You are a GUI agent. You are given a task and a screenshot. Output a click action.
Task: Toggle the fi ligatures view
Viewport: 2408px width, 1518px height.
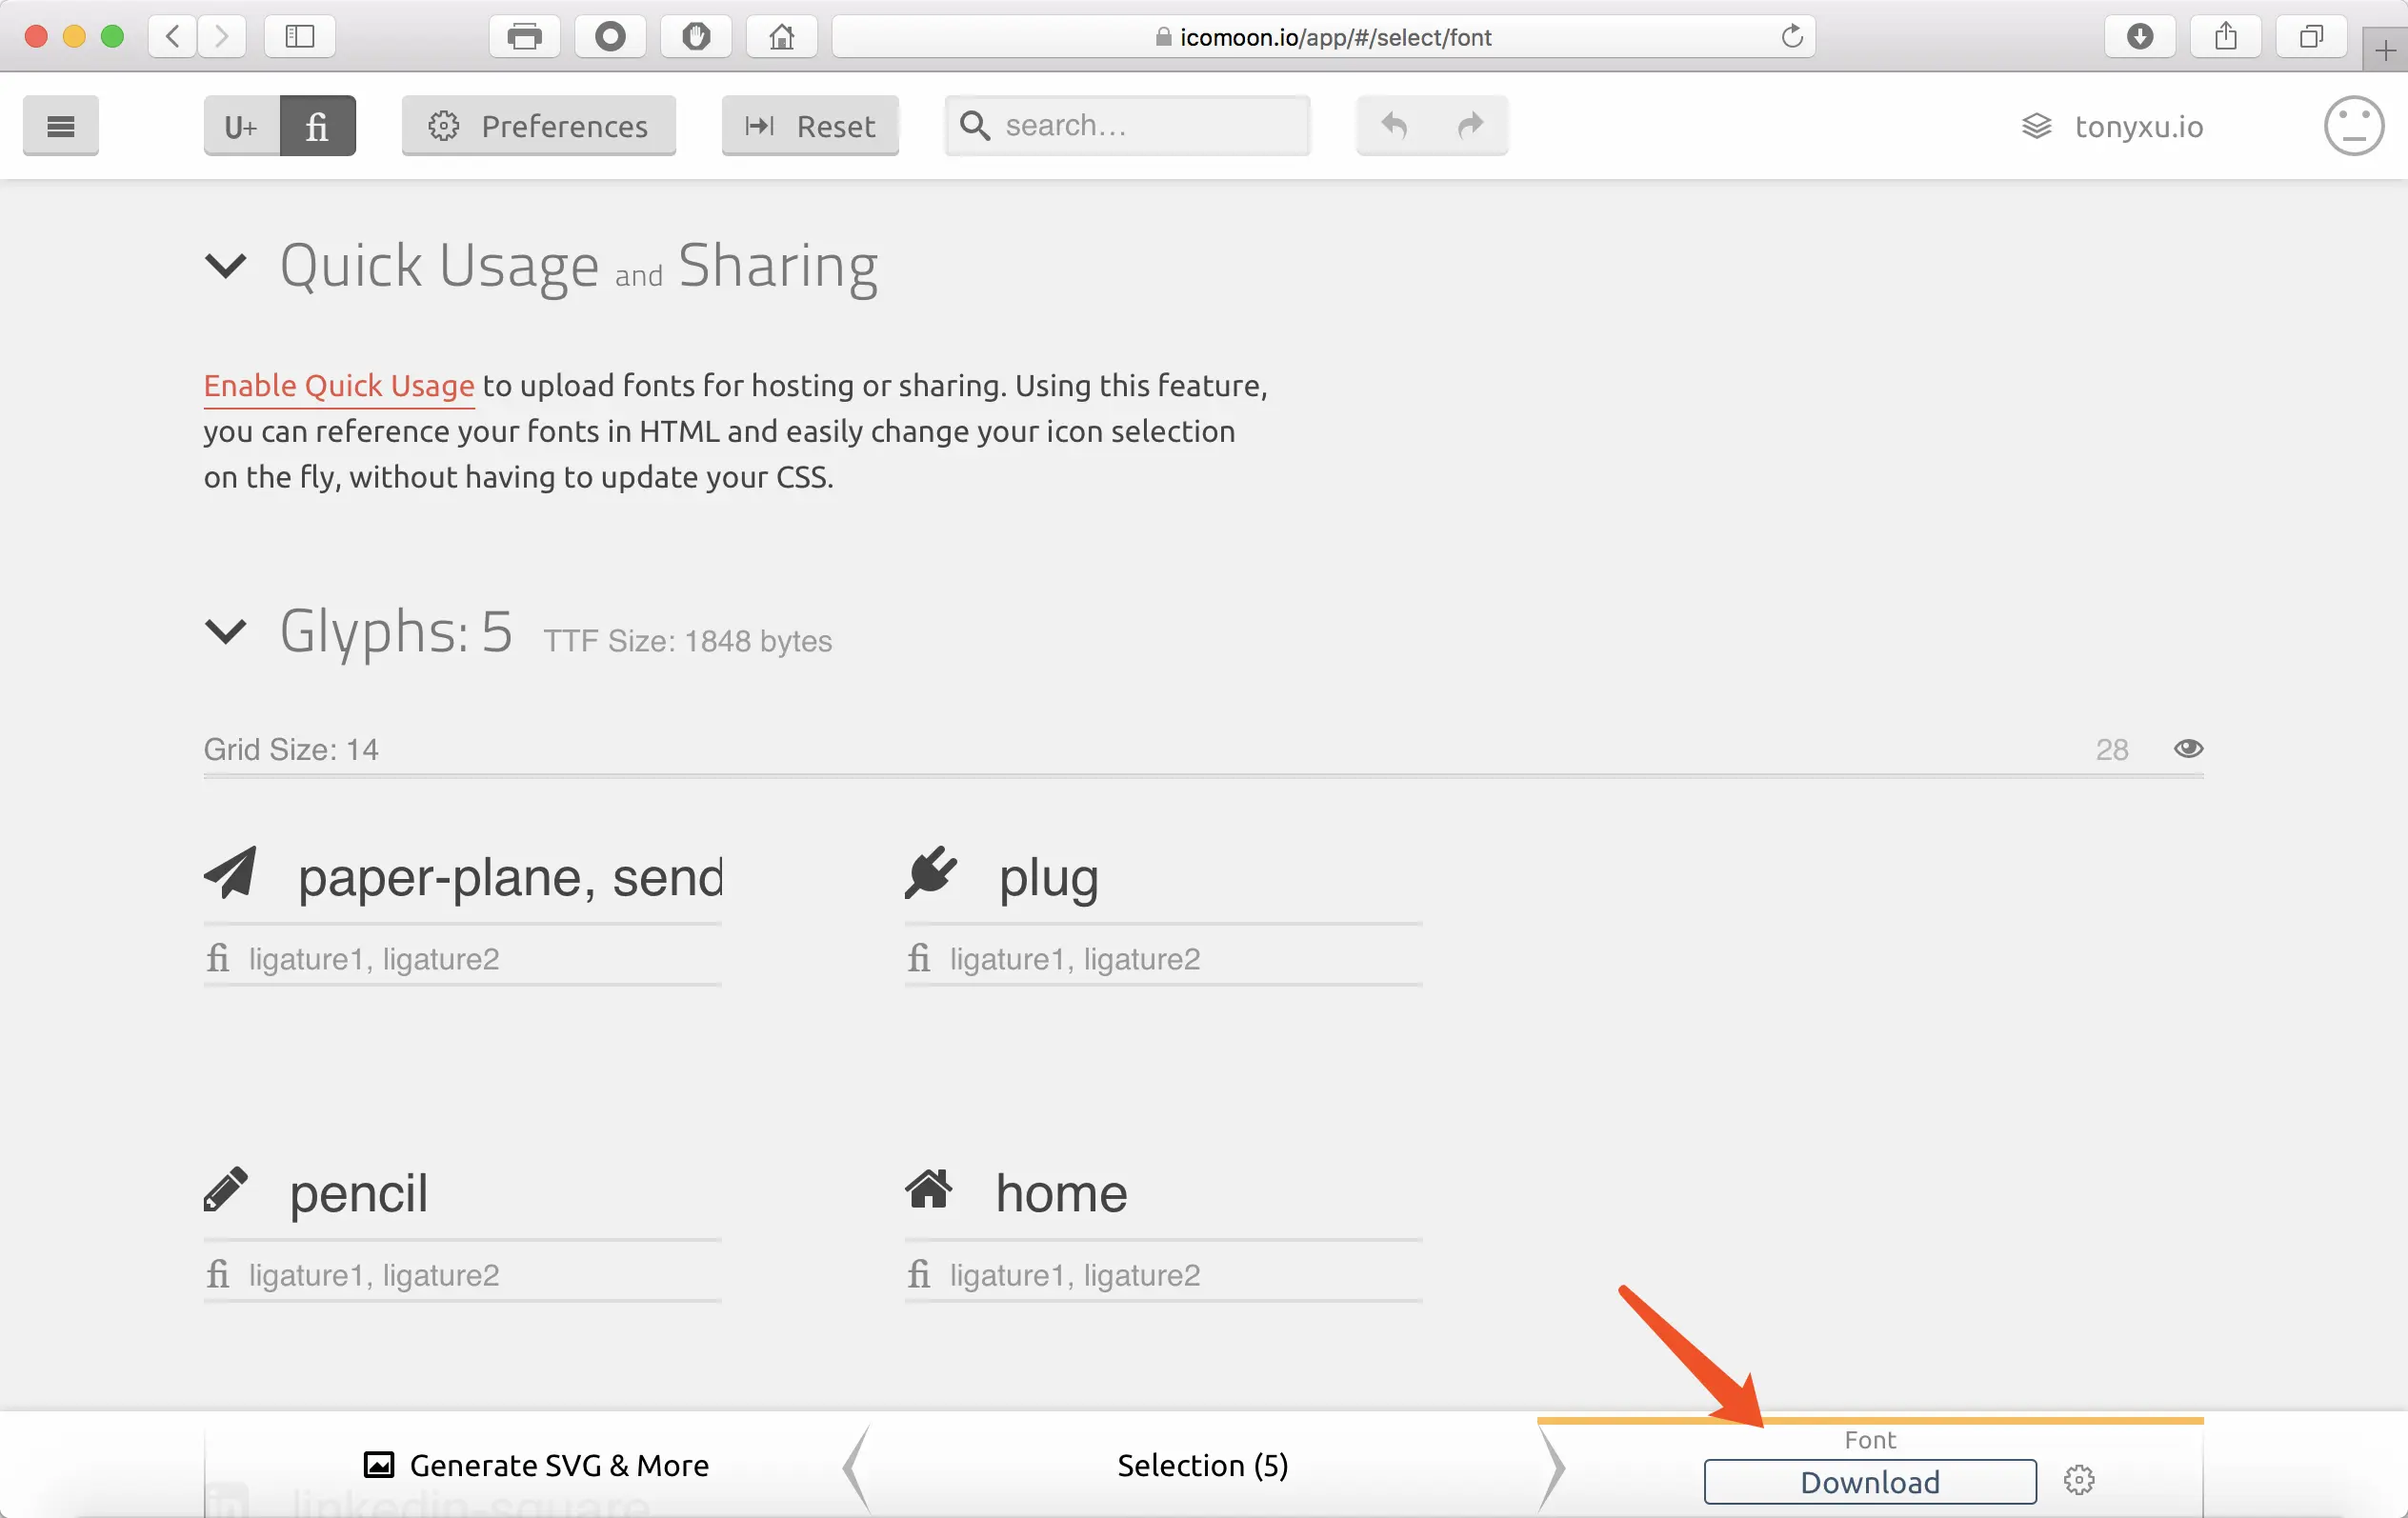(x=317, y=126)
